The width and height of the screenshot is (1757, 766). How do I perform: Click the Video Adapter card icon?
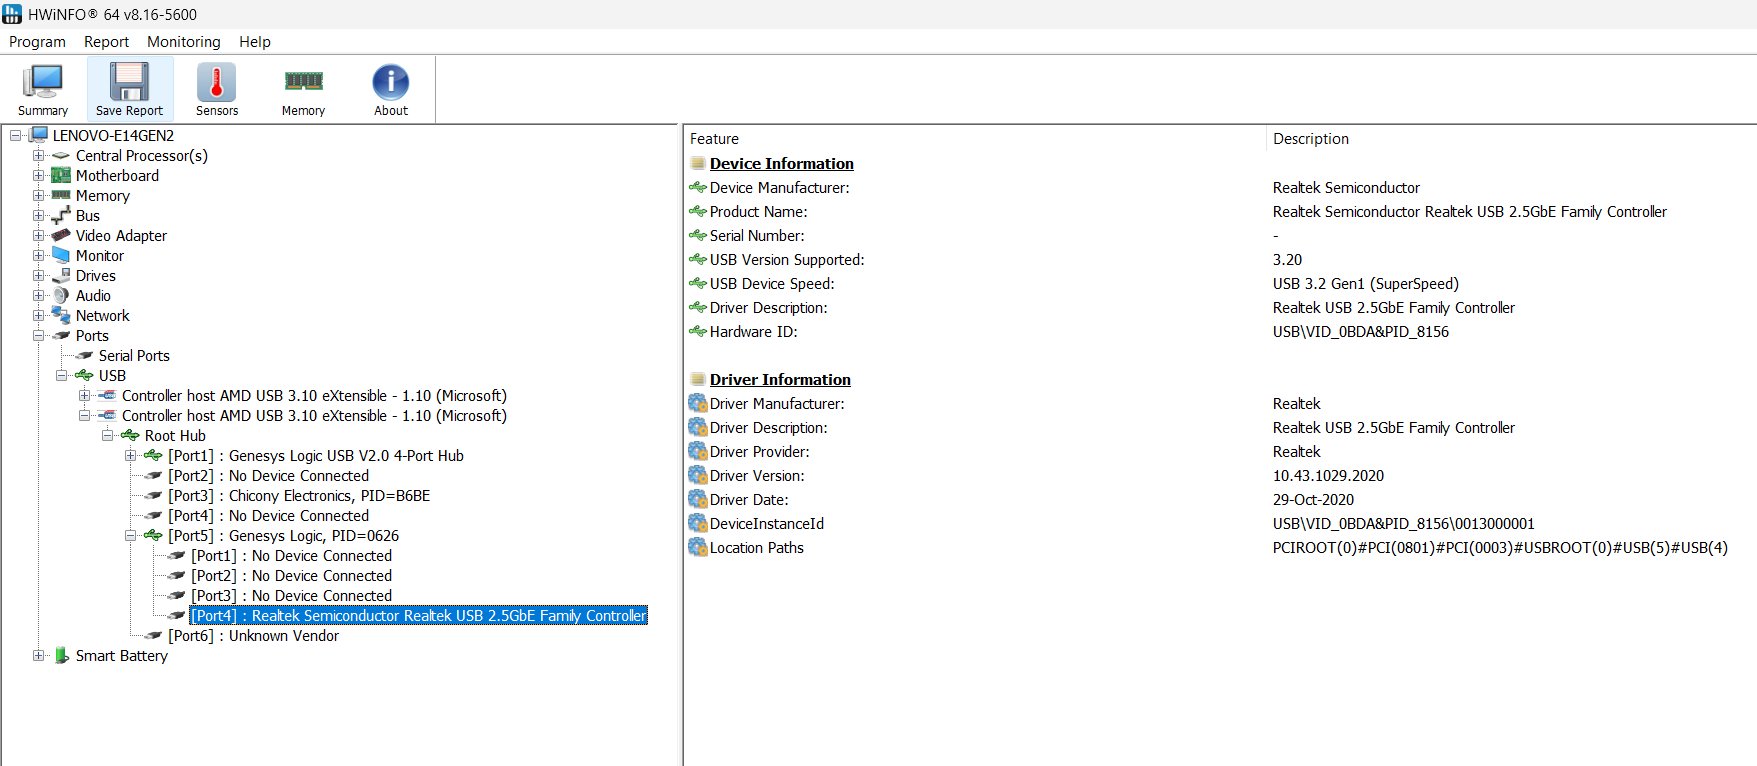[x=61, y=235]
